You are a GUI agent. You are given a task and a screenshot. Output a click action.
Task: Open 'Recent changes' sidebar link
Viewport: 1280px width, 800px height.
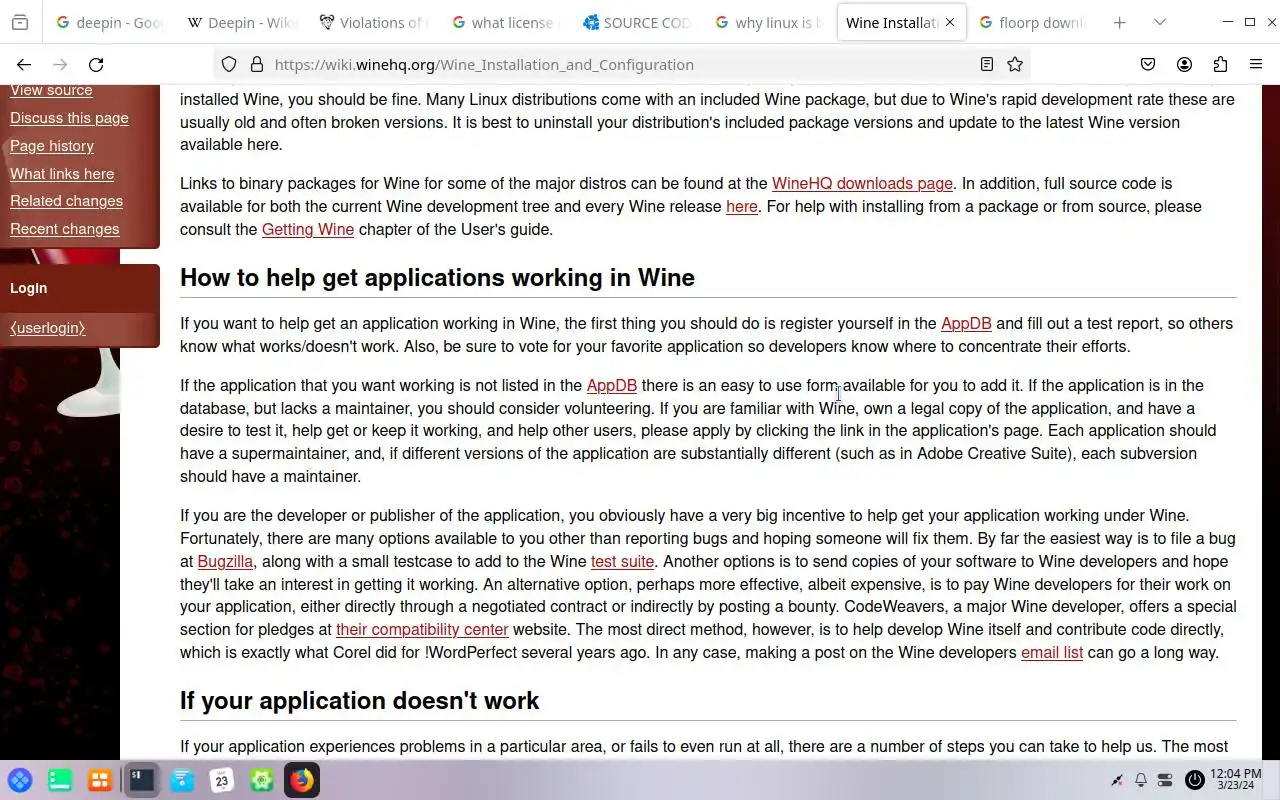(64, 229)
